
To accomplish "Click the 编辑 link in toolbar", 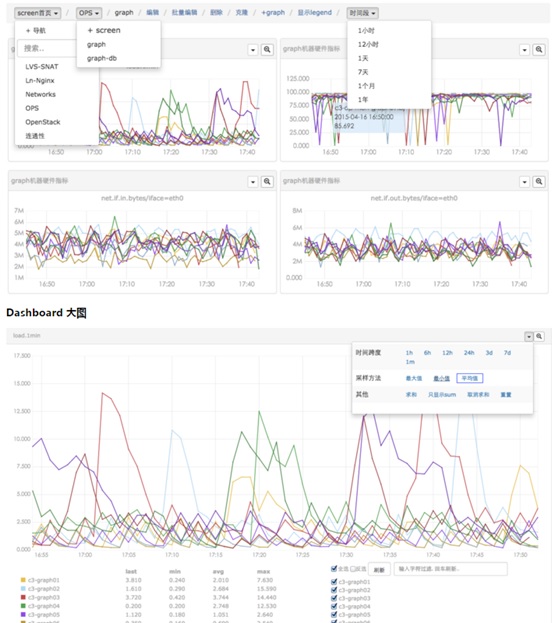I will tap(153, 13).
